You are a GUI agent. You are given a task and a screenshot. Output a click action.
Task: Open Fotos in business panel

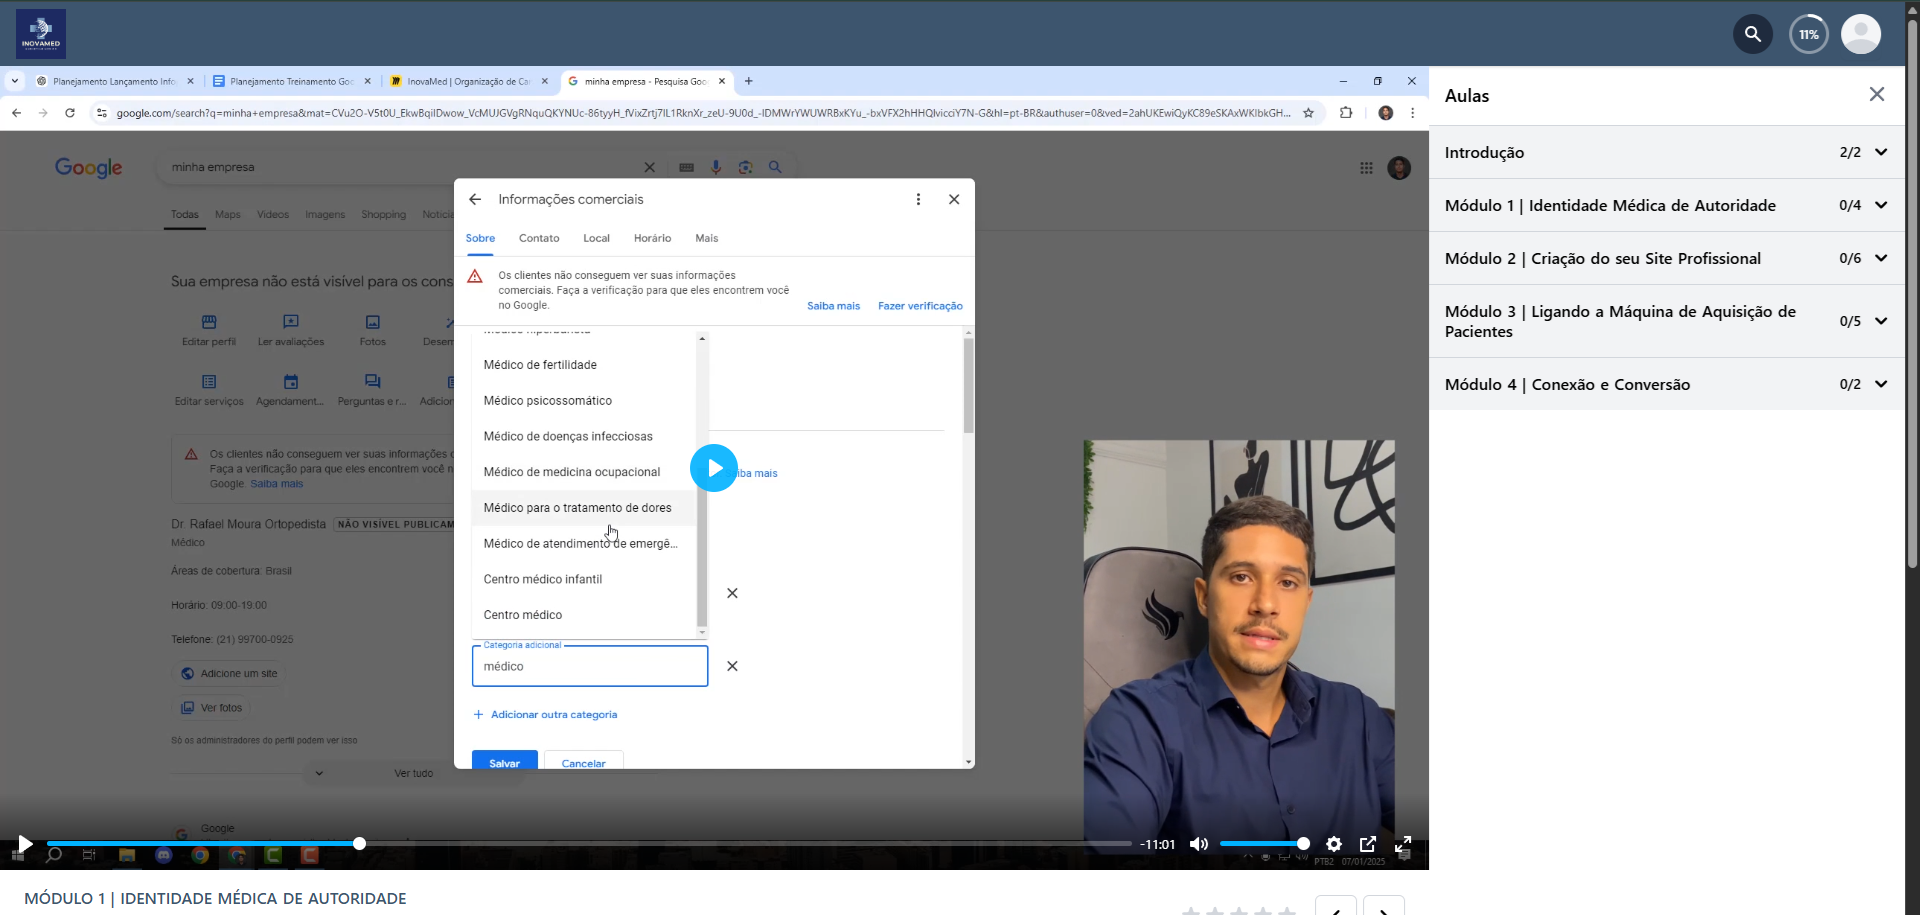[373, 330]
